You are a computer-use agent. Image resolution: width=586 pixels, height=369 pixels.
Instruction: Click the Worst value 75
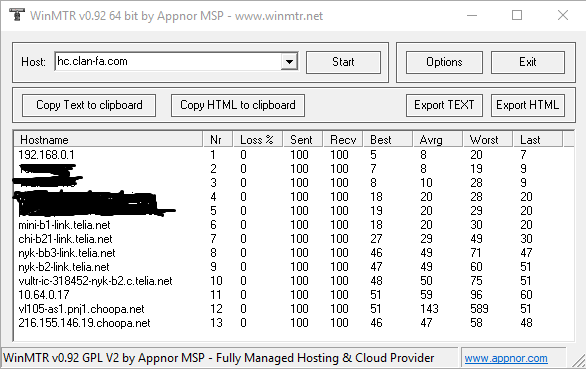(476, 281)
